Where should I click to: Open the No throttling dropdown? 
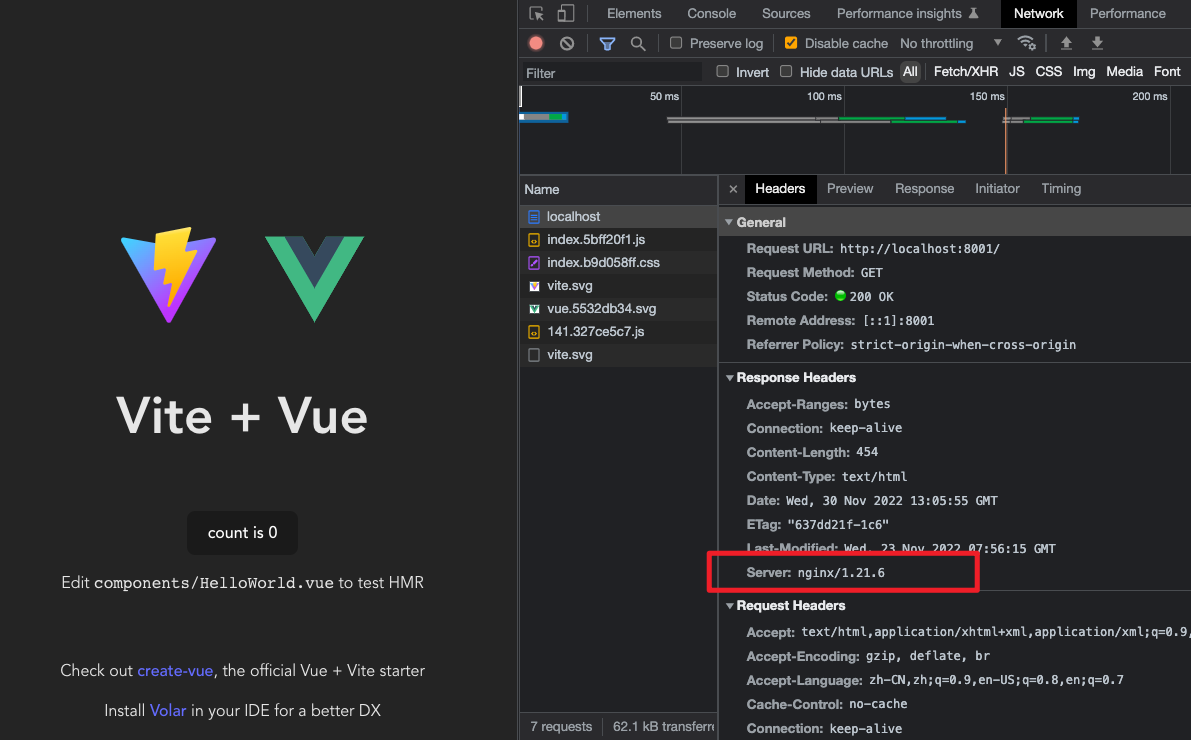(951, 43)
